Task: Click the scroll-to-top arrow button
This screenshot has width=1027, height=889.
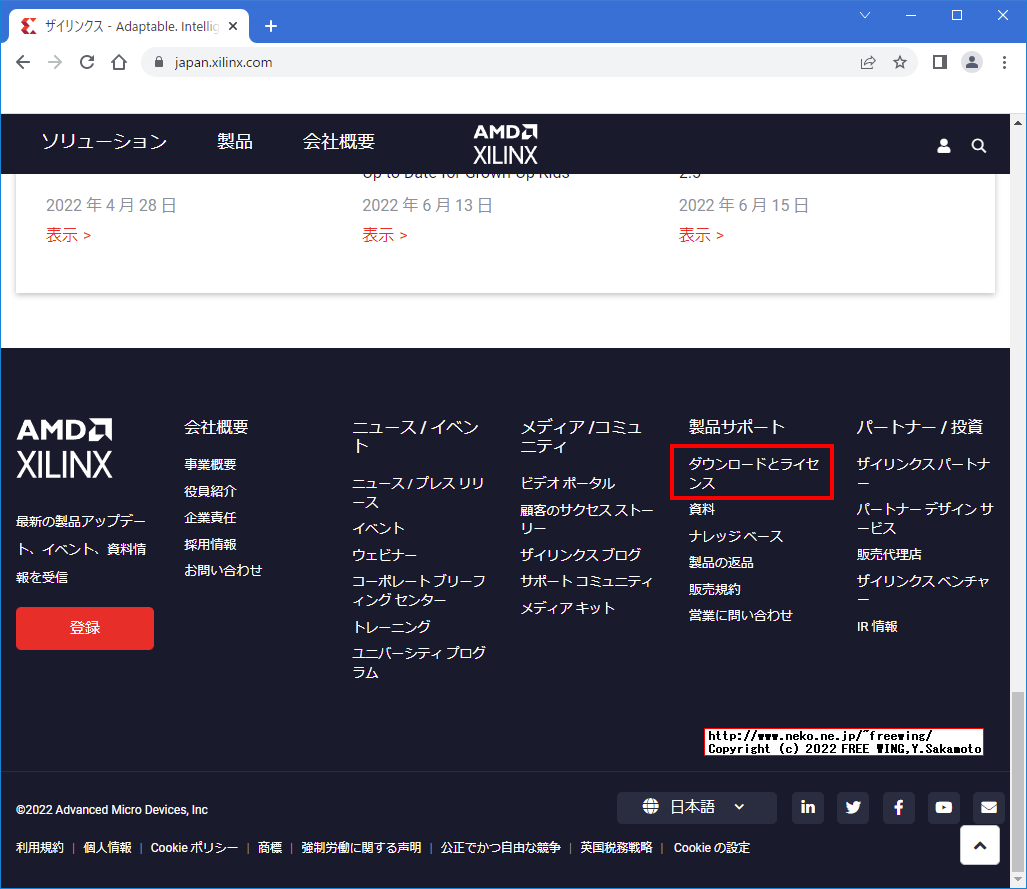Action: 979,844
